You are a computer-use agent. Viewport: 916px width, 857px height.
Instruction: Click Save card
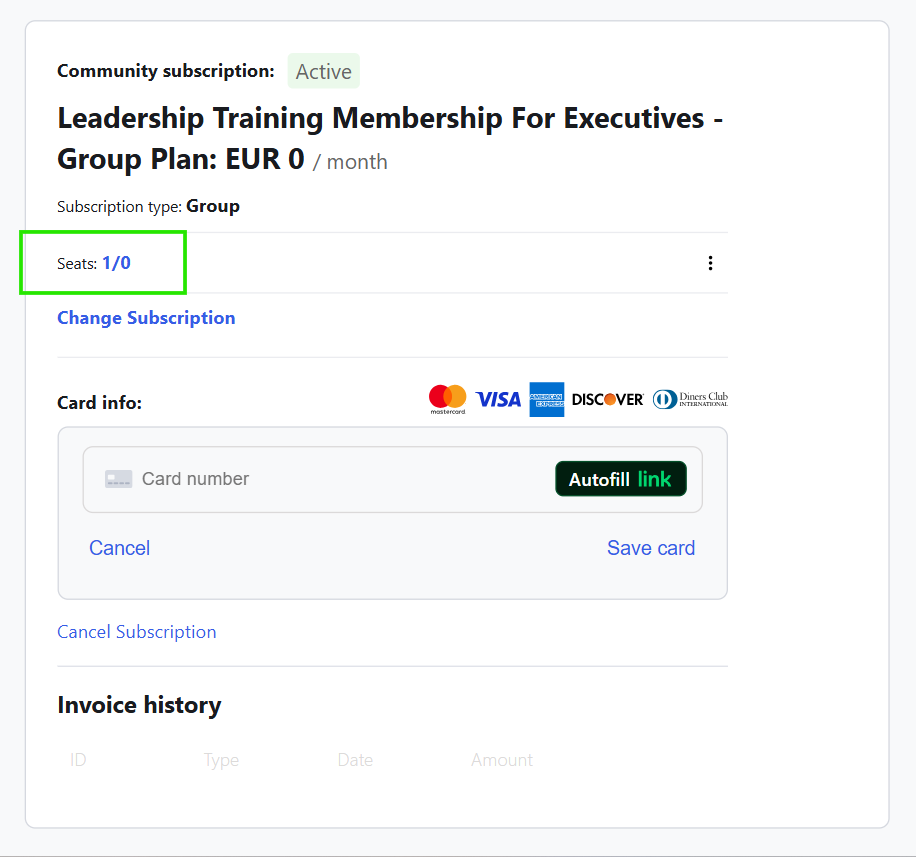[x=650, y=548]
